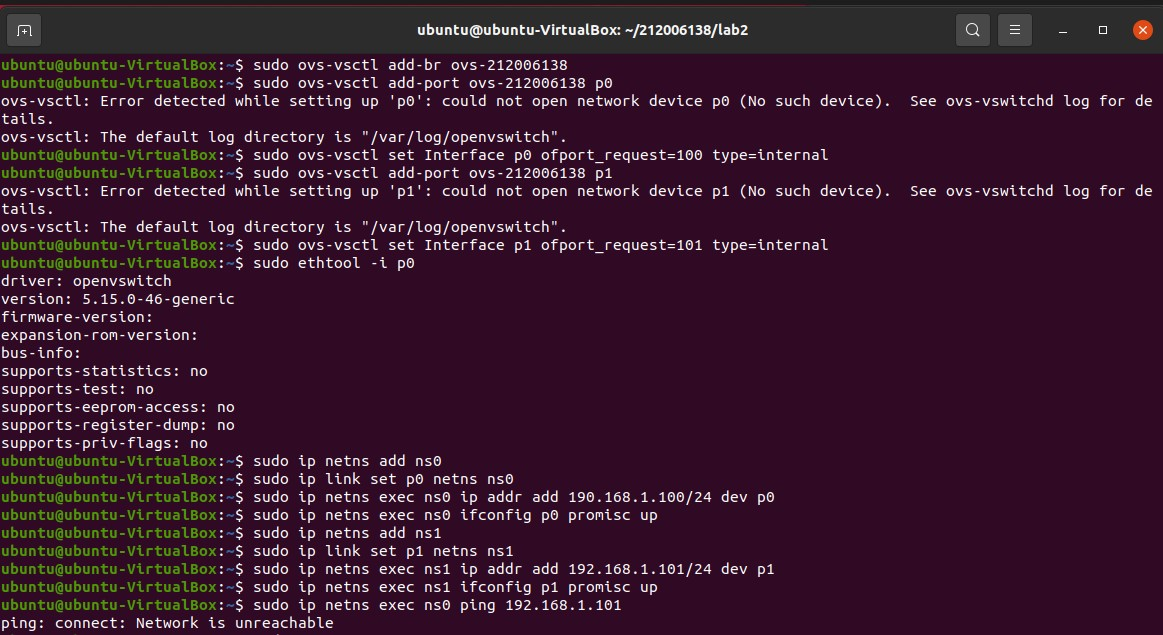Click the 'ofport_request=101' command line
The height and width of the screenshot is (635, 1163).
pos(540,245)
